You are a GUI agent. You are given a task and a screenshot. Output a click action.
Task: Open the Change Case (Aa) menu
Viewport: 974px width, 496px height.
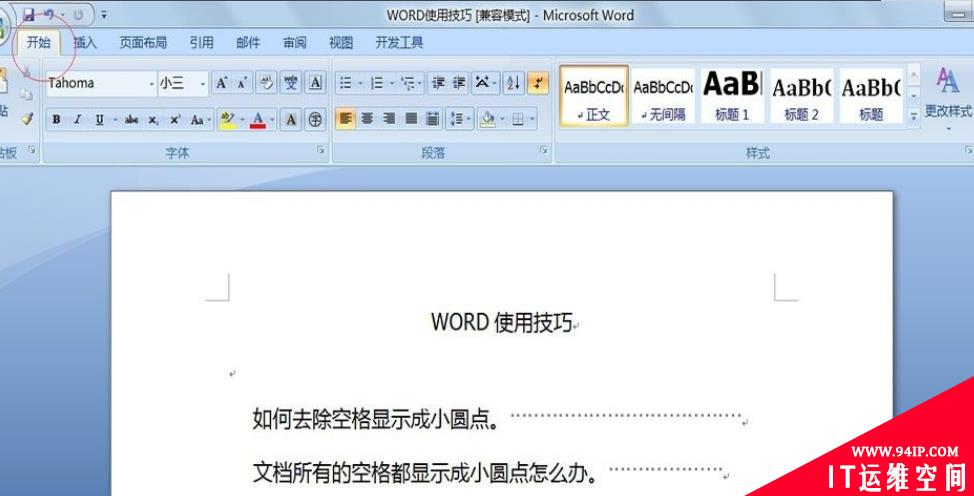(200, 119)
